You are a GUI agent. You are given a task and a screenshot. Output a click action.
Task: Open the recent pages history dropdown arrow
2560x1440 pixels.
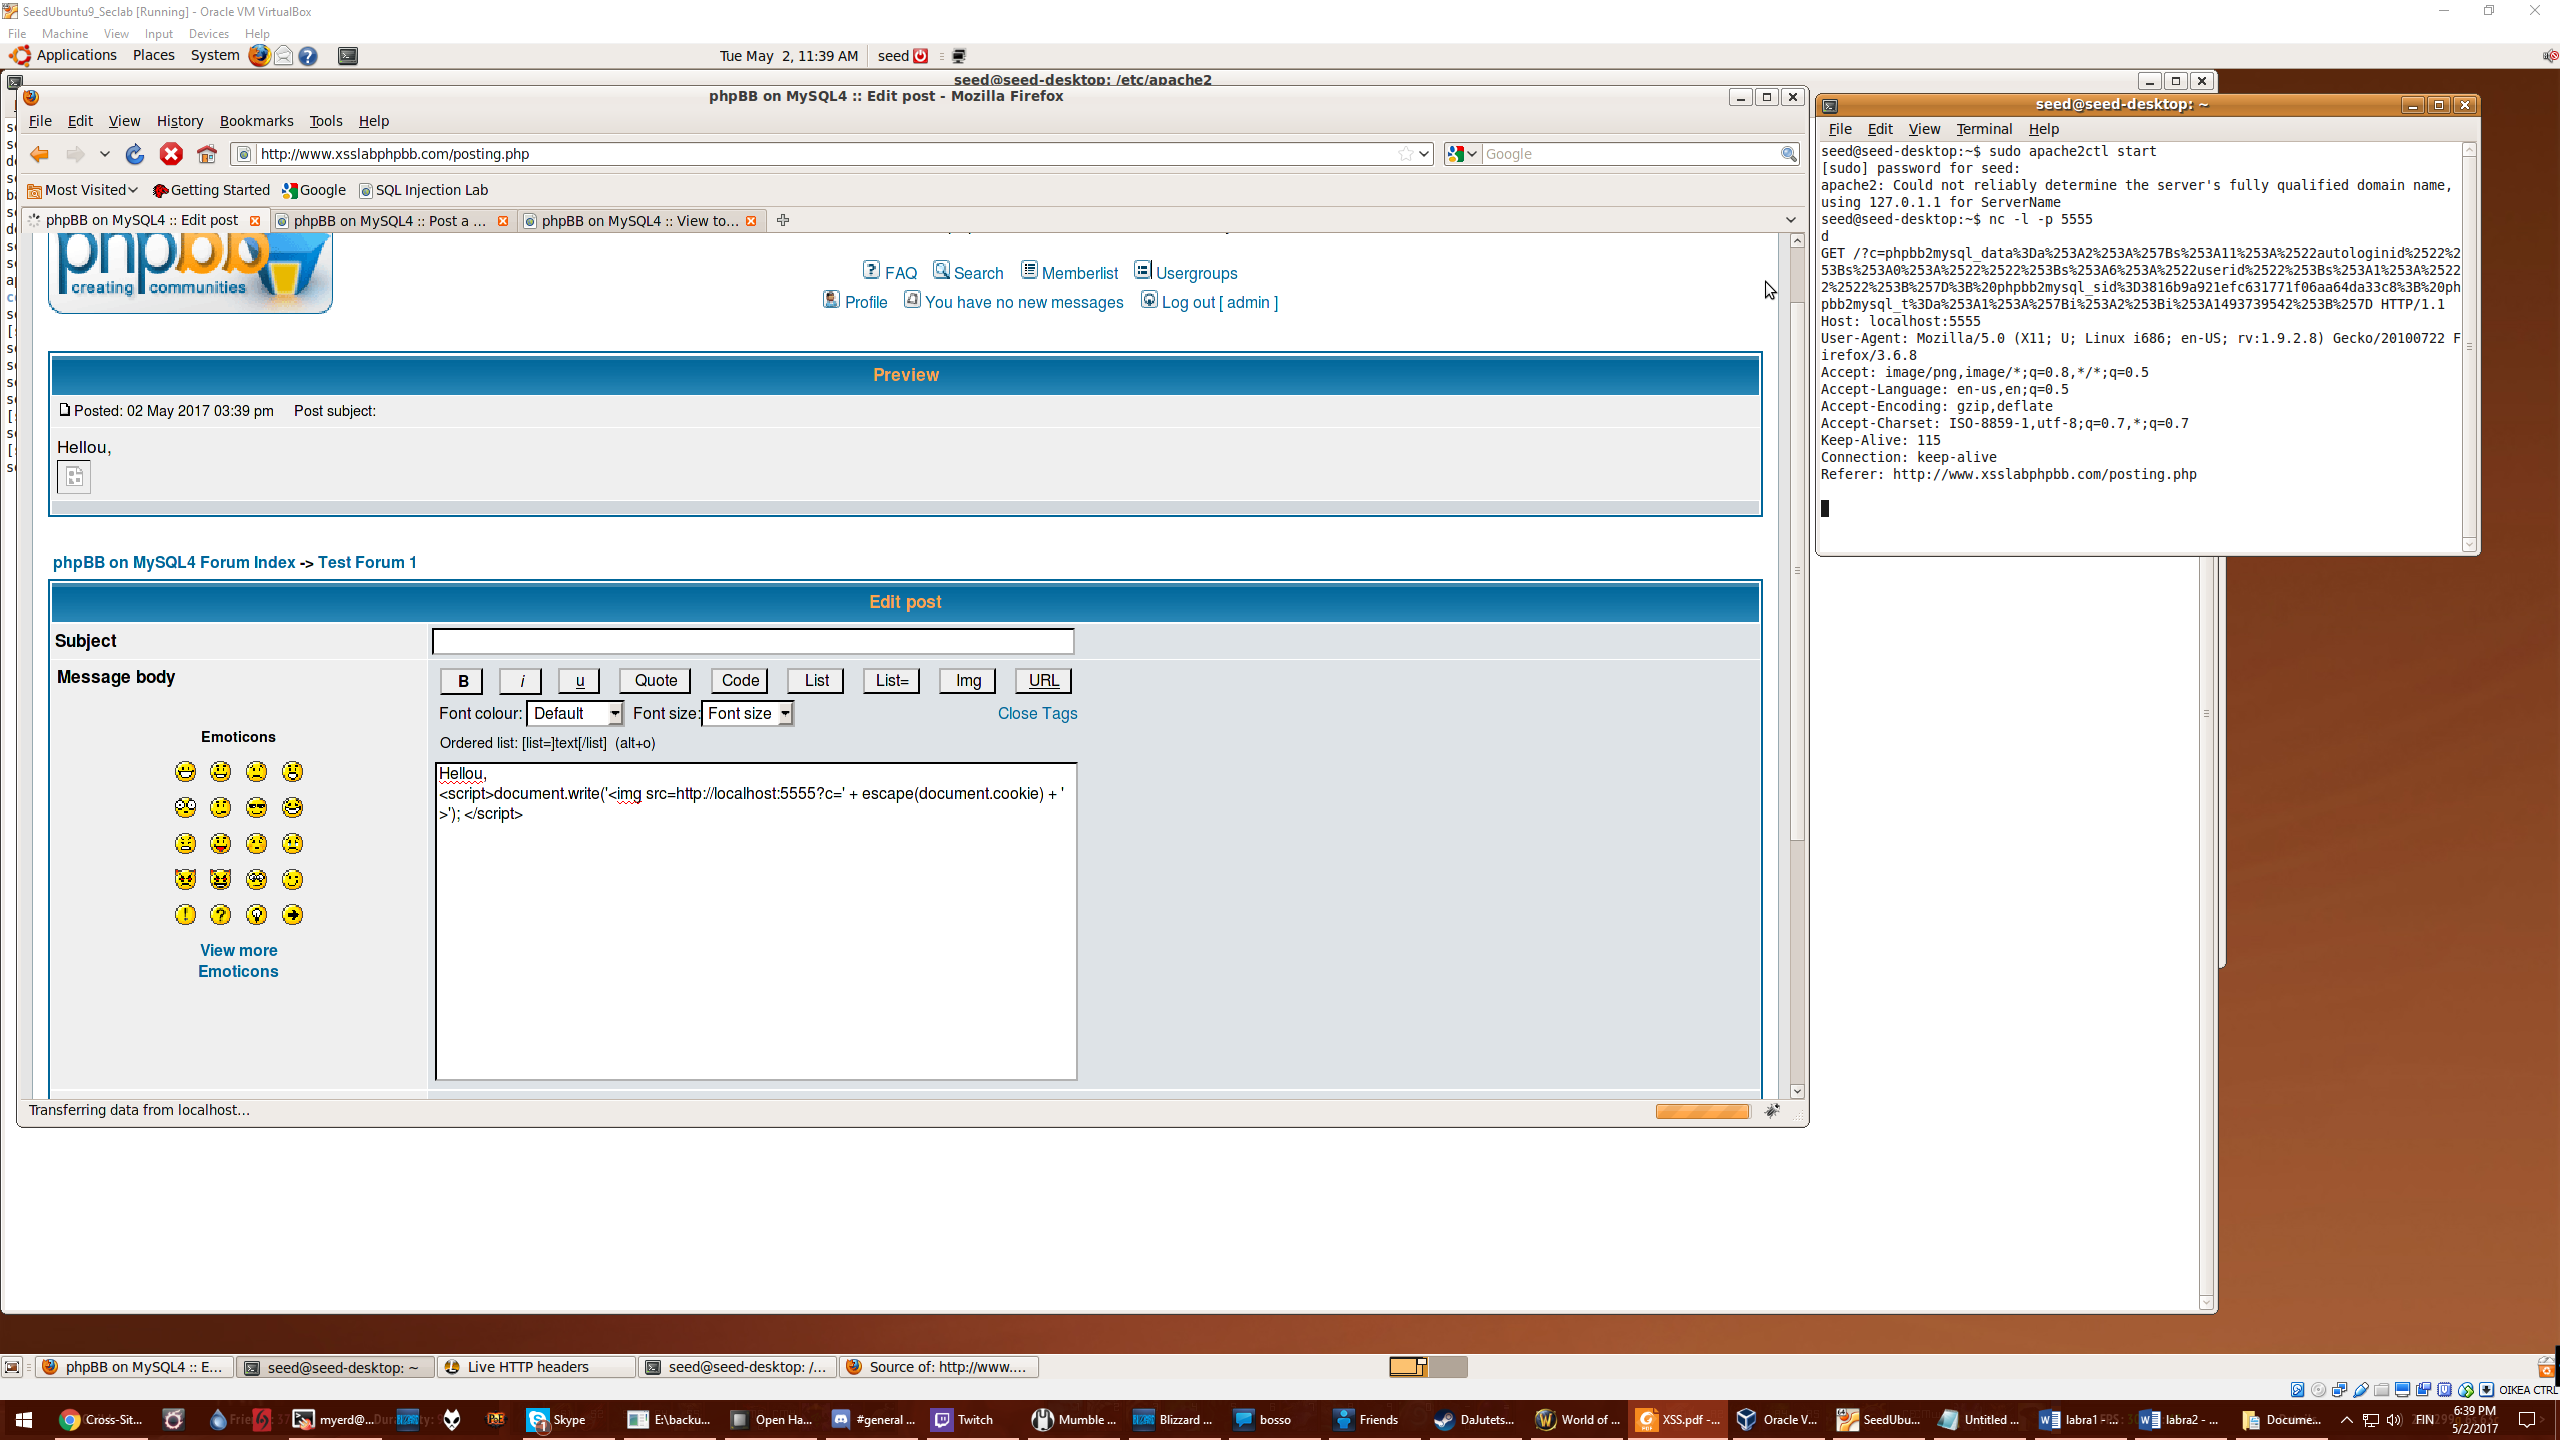point(104,154)
